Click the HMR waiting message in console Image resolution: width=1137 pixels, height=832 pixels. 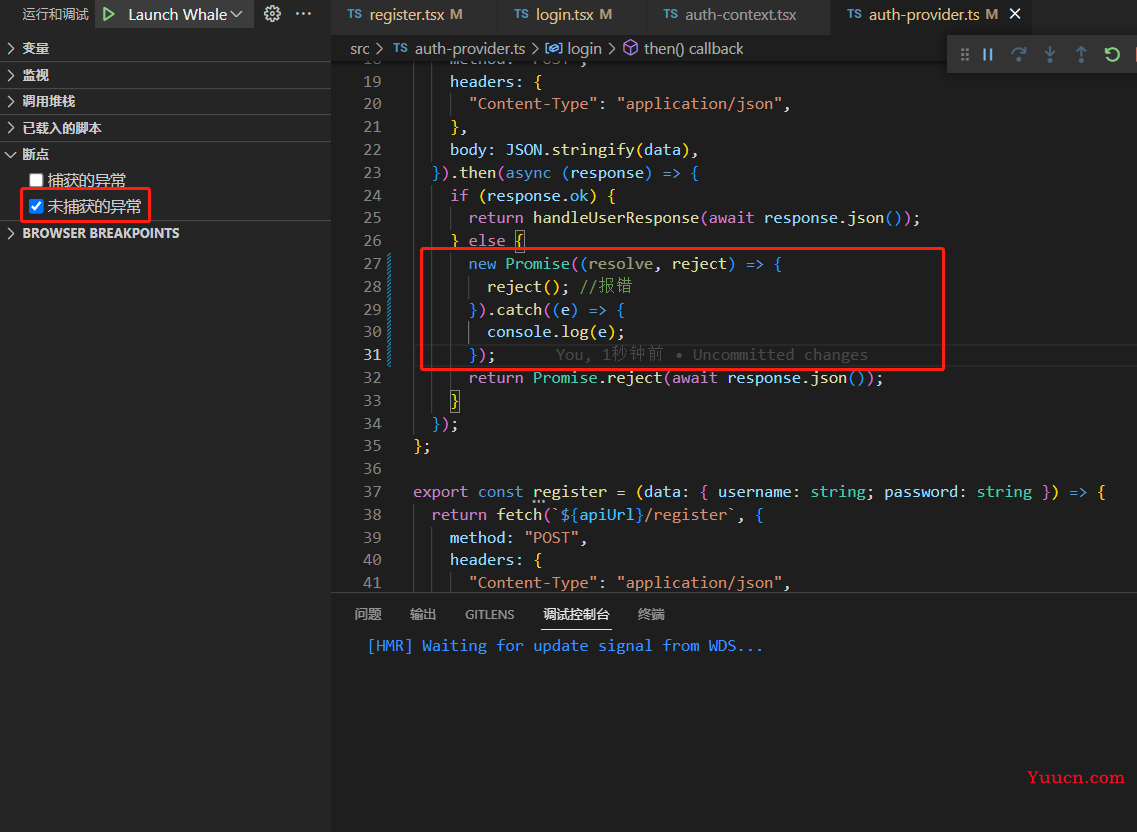(x=566, y=646)
